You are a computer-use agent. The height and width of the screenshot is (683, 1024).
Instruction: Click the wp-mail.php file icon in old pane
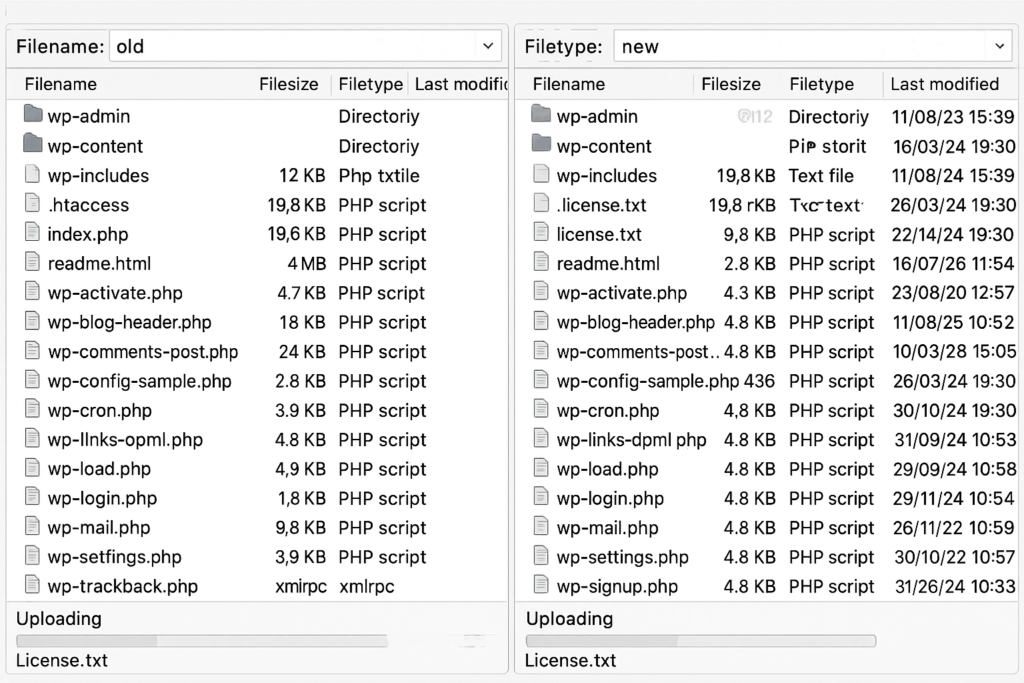click(32, 526)
